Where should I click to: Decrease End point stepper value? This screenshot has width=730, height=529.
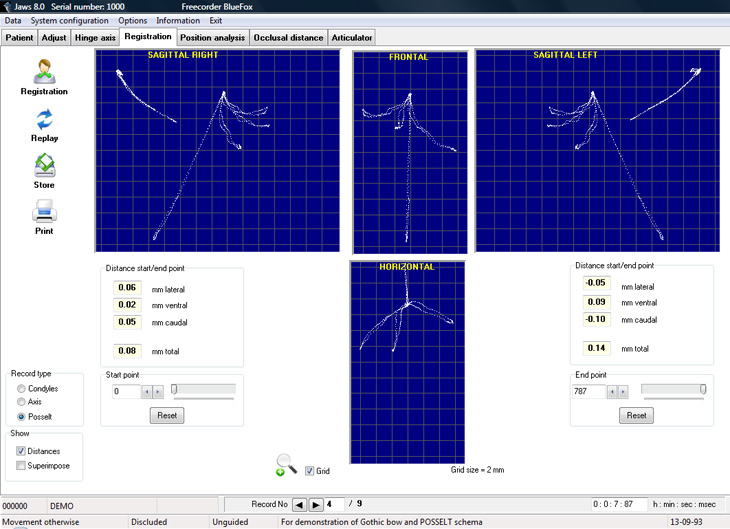coord(612,392)
